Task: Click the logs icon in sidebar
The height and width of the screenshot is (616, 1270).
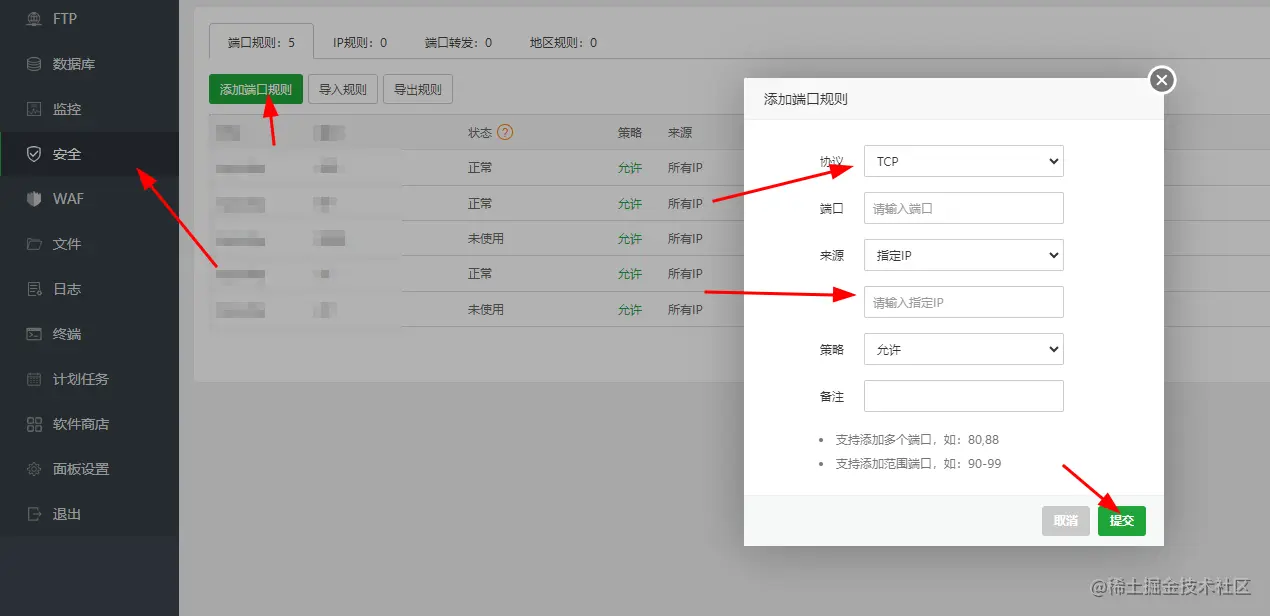Action: click(34, 289)
